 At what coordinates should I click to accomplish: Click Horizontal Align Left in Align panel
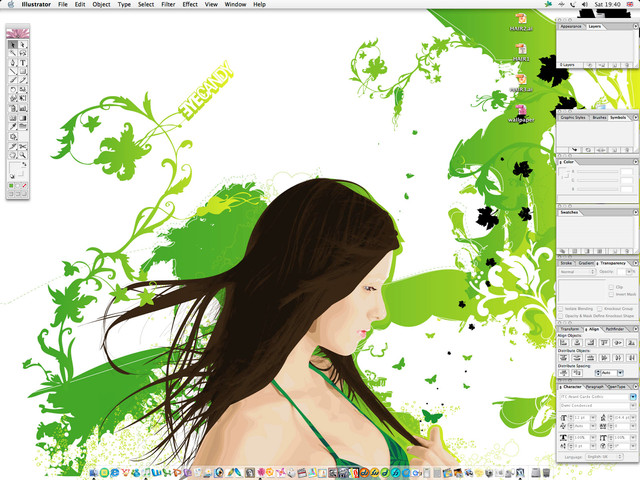[564, 343]
